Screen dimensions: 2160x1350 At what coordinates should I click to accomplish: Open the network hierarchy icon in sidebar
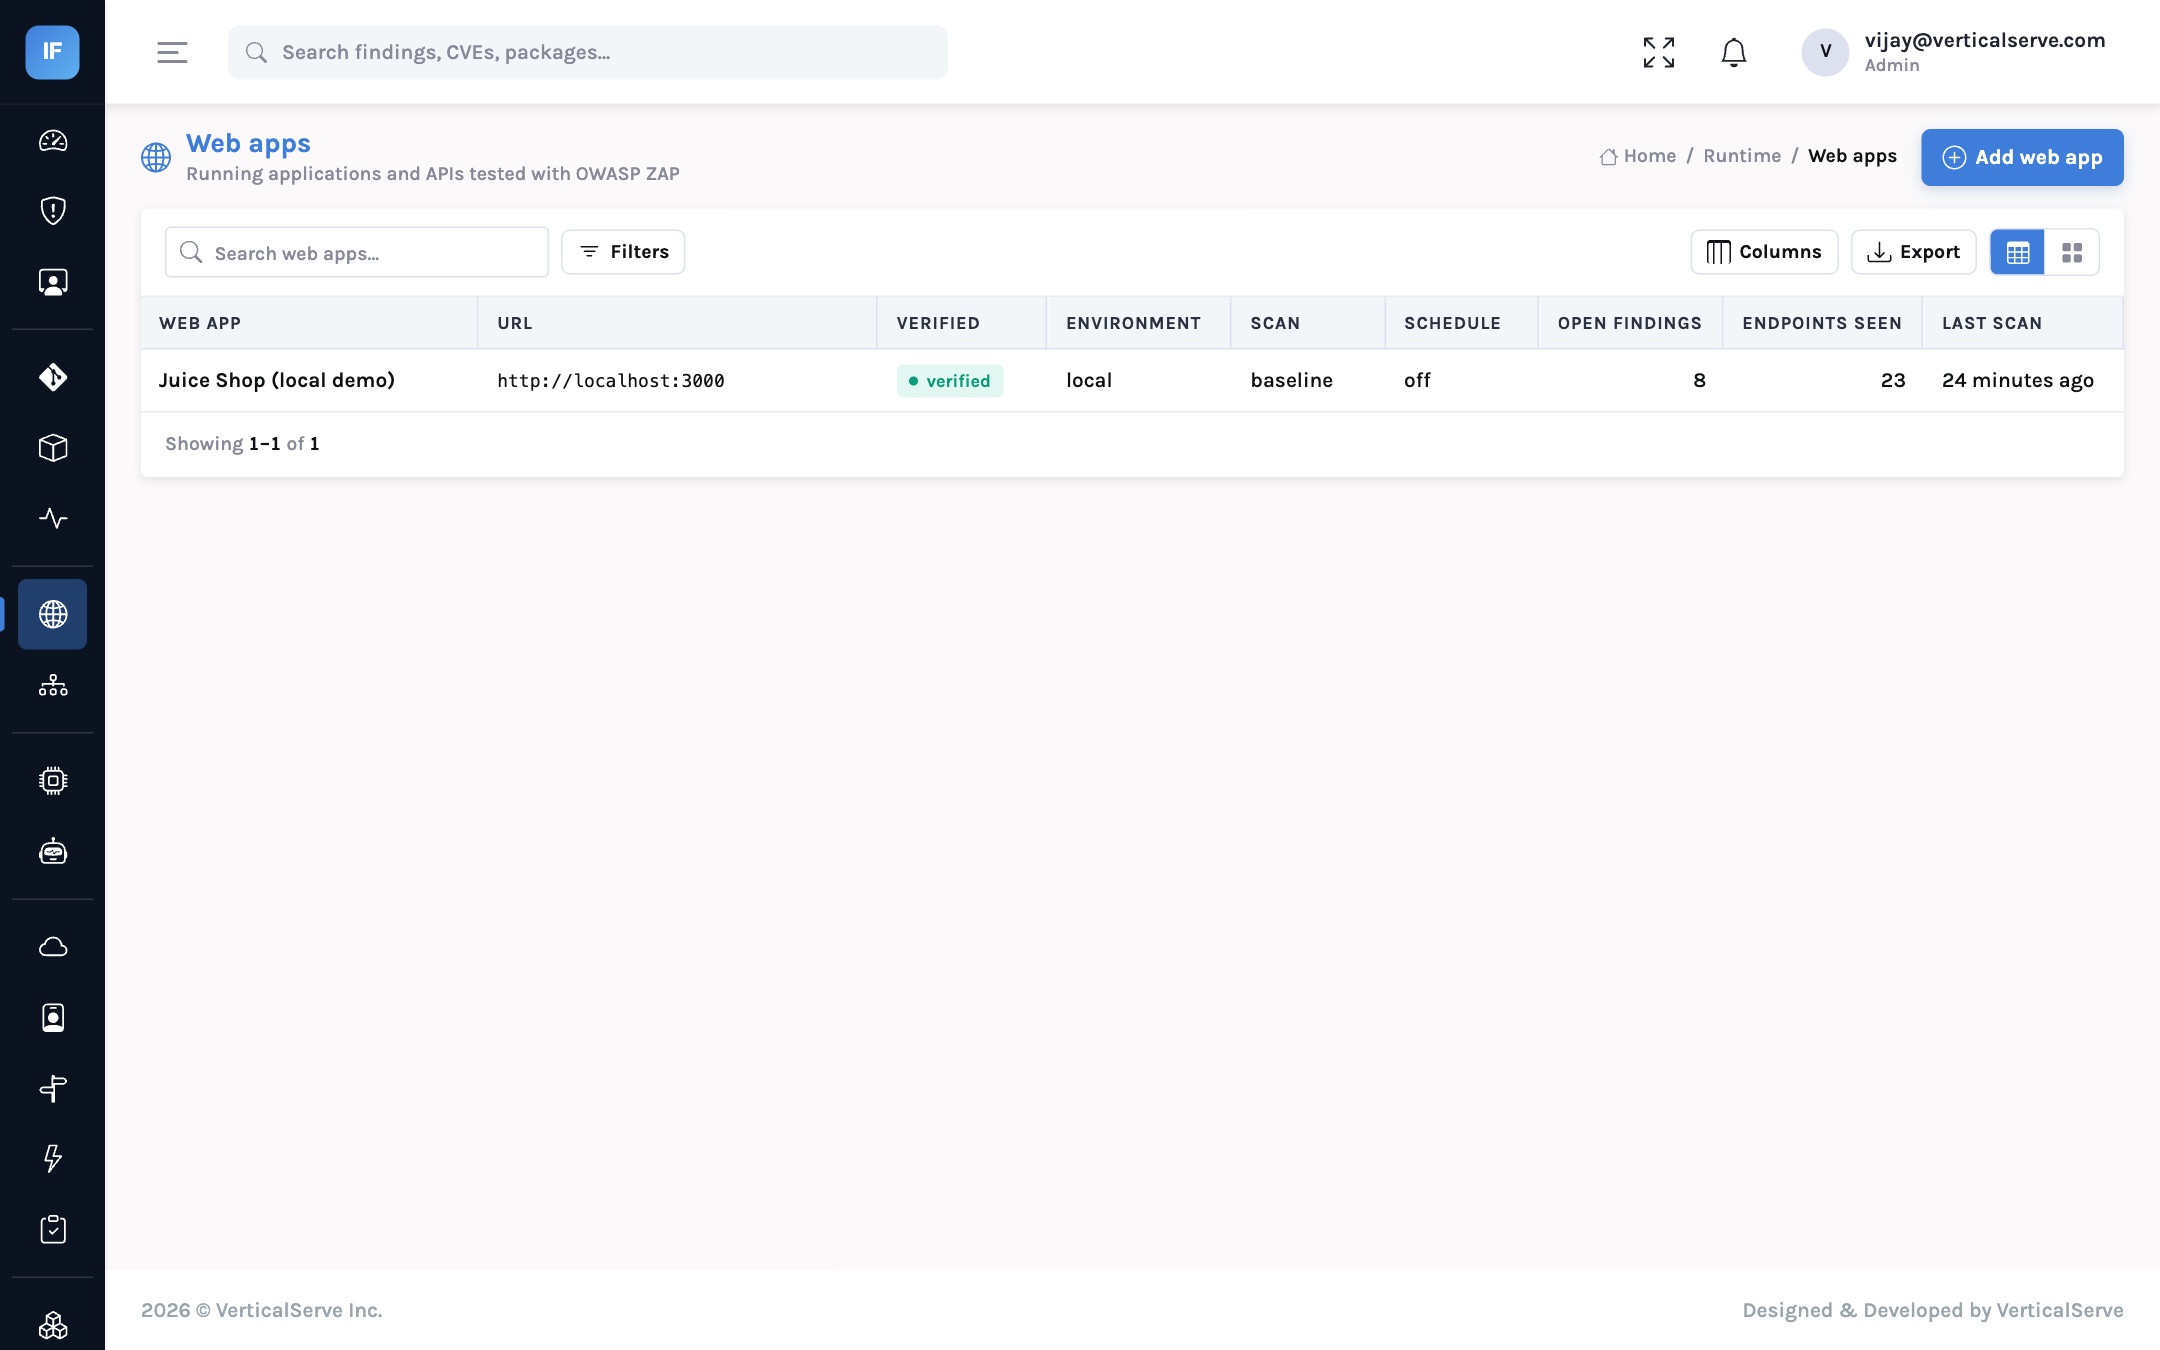[x=53, y=685]
